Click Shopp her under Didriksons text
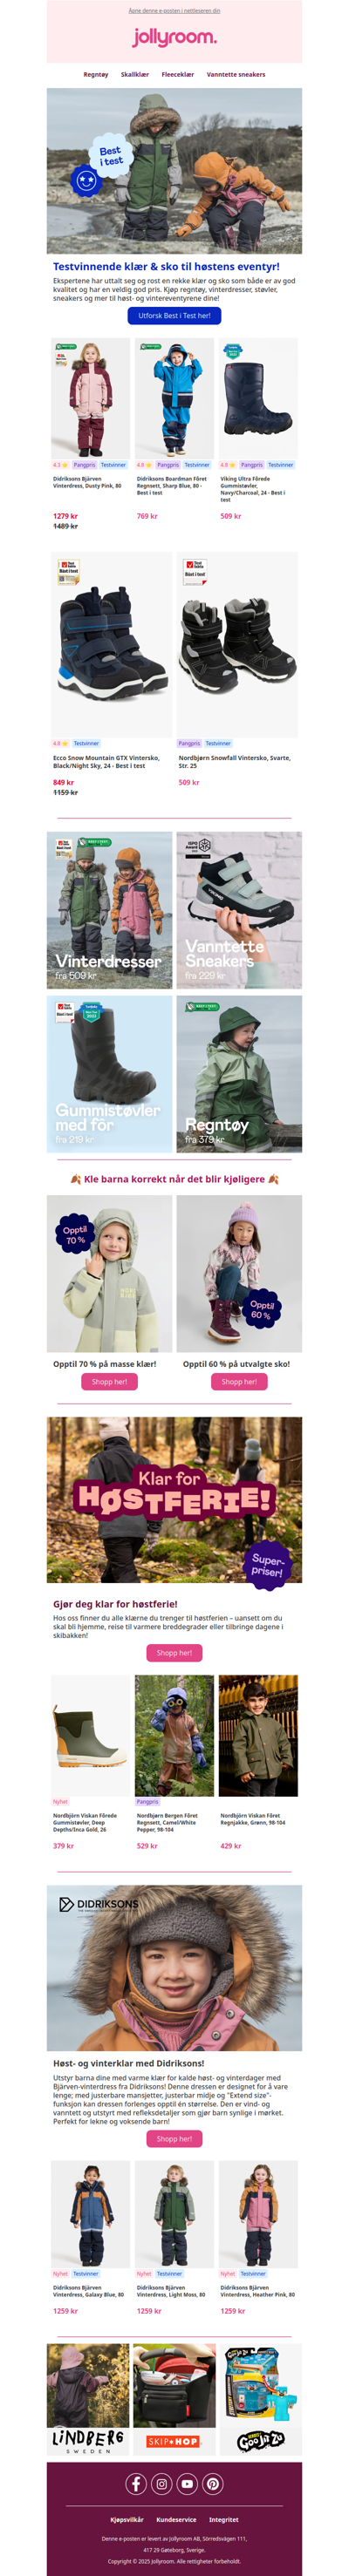The height and width of the screenshot is (2576, 349). point(174,2139)
